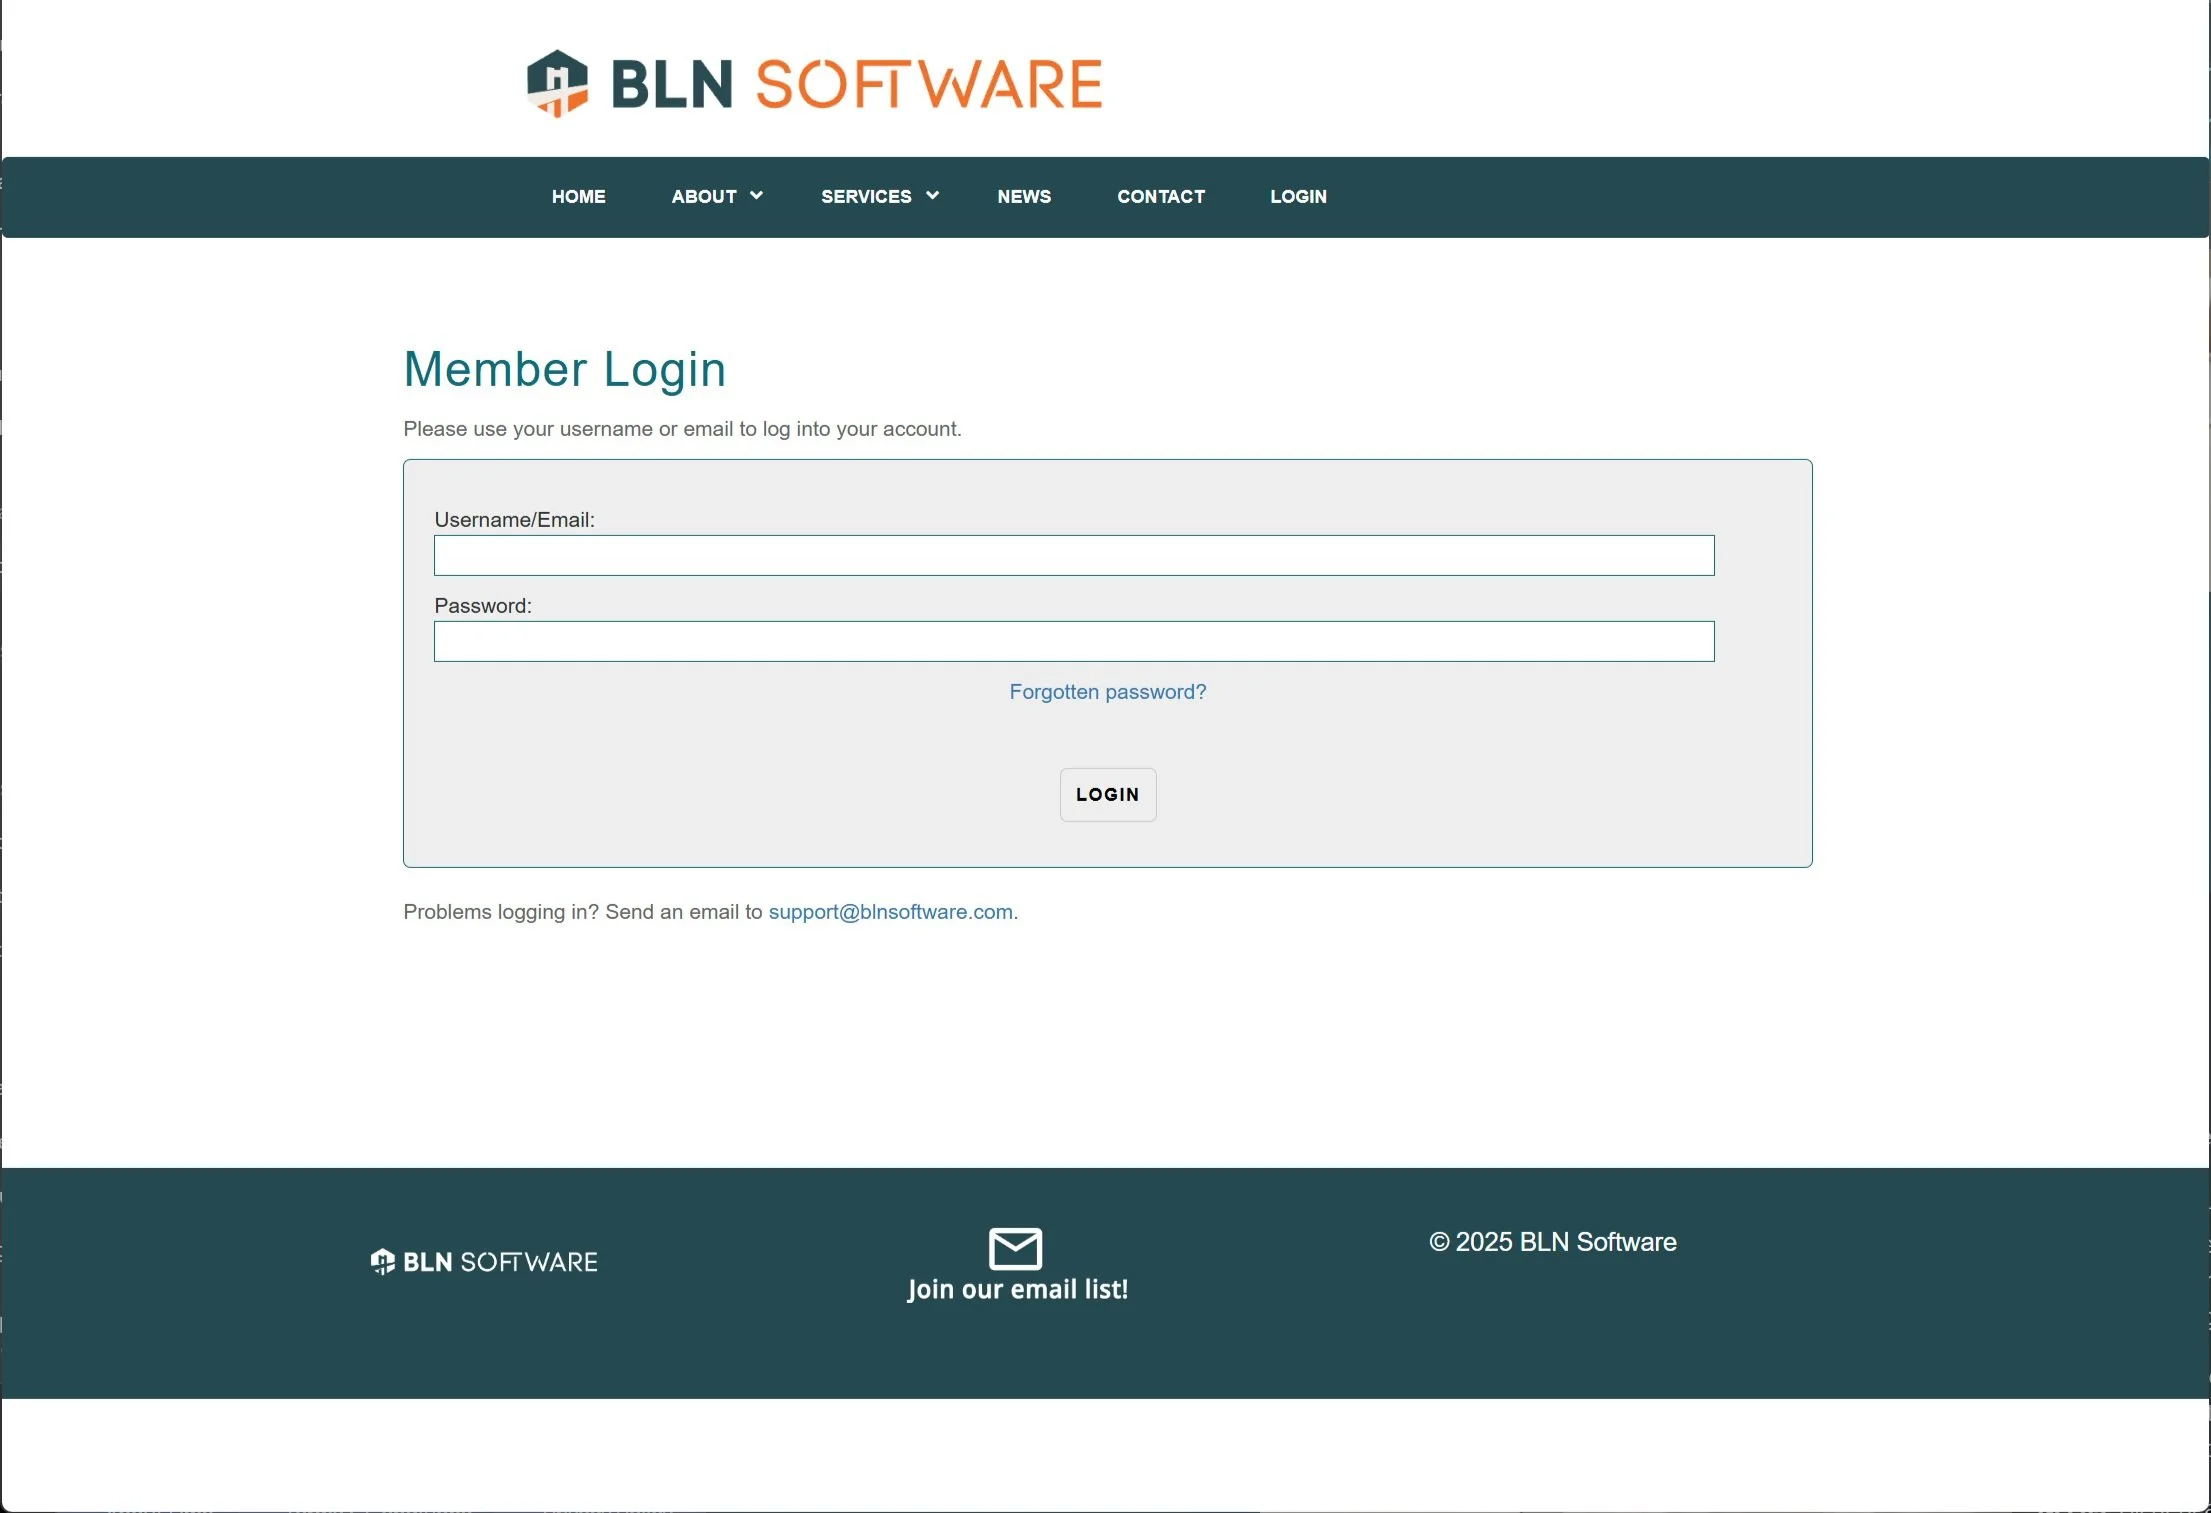Open the News nav item
Image resolution: width=2211 pixels, height=1513 pixels.
1024,197
